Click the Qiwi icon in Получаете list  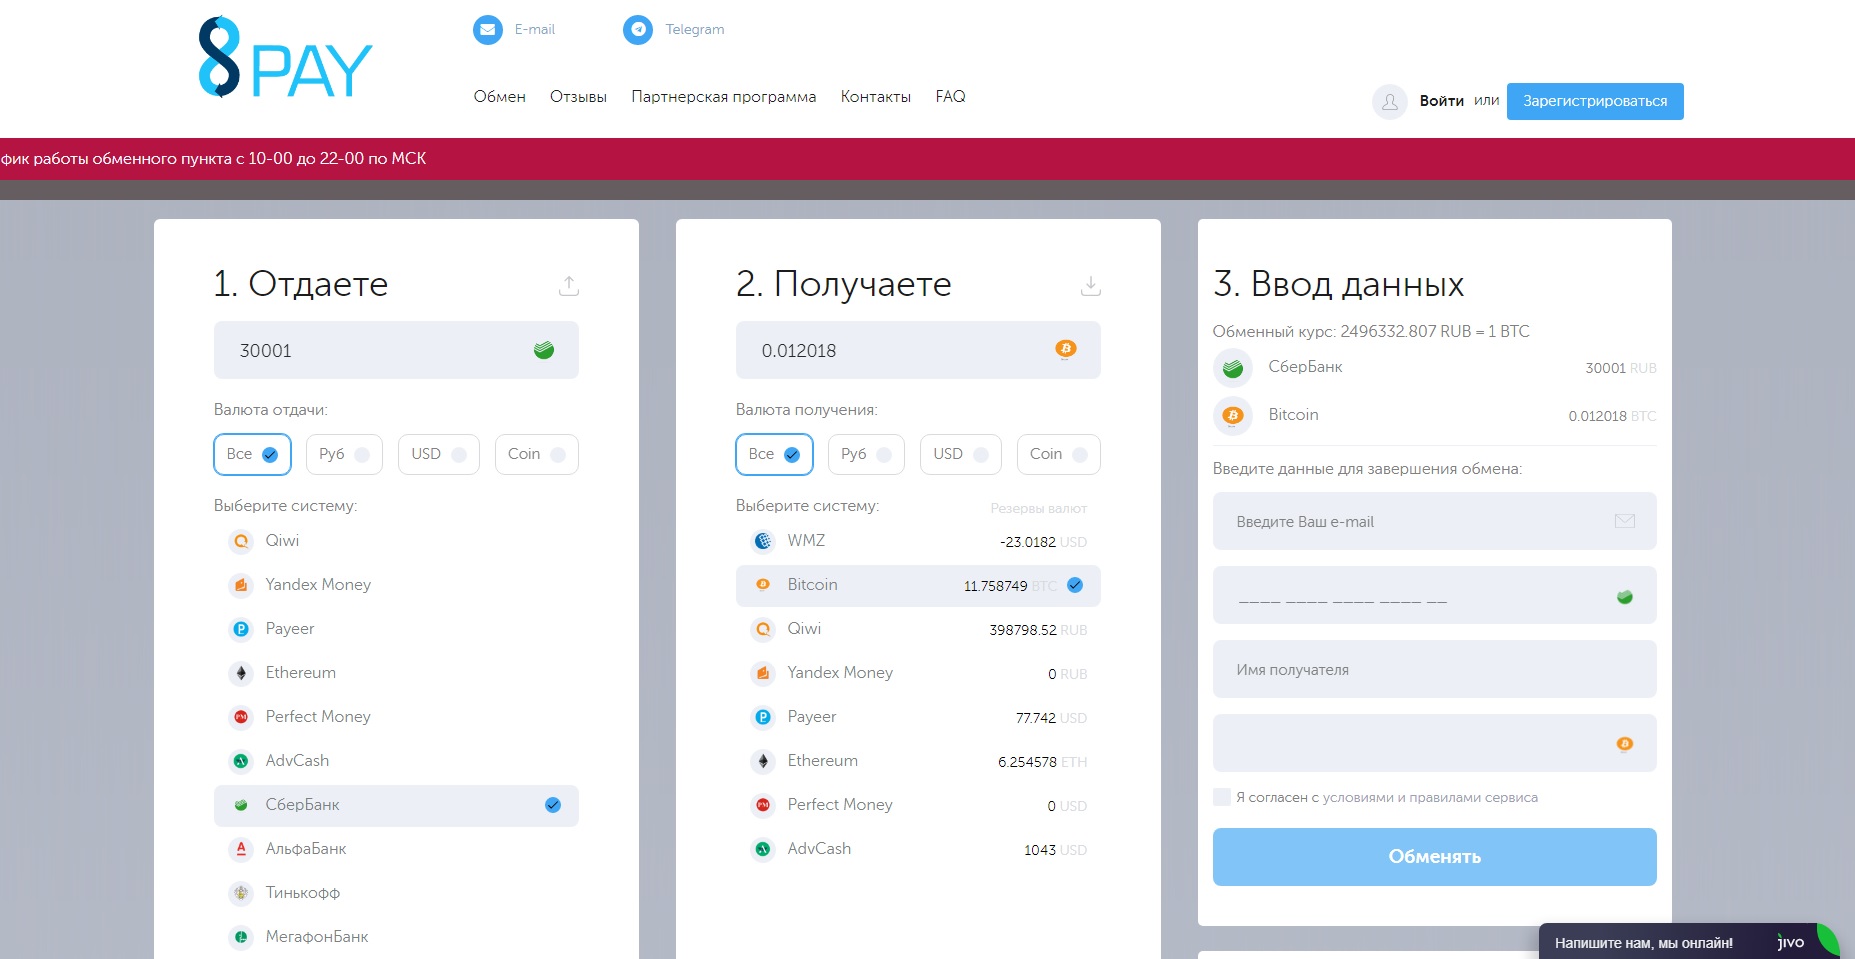763,629
